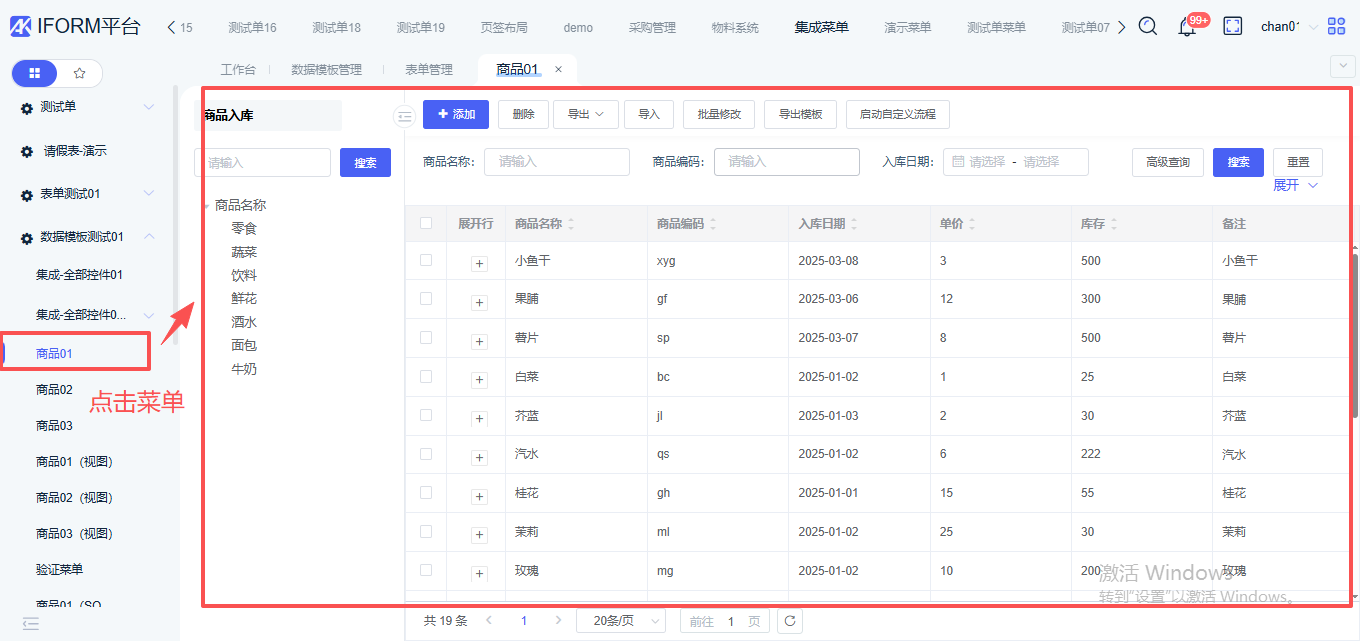The height and width of the screenshot is (641, 1360).
Task: Click the blue 添加 button
Action: click(456, 115)
